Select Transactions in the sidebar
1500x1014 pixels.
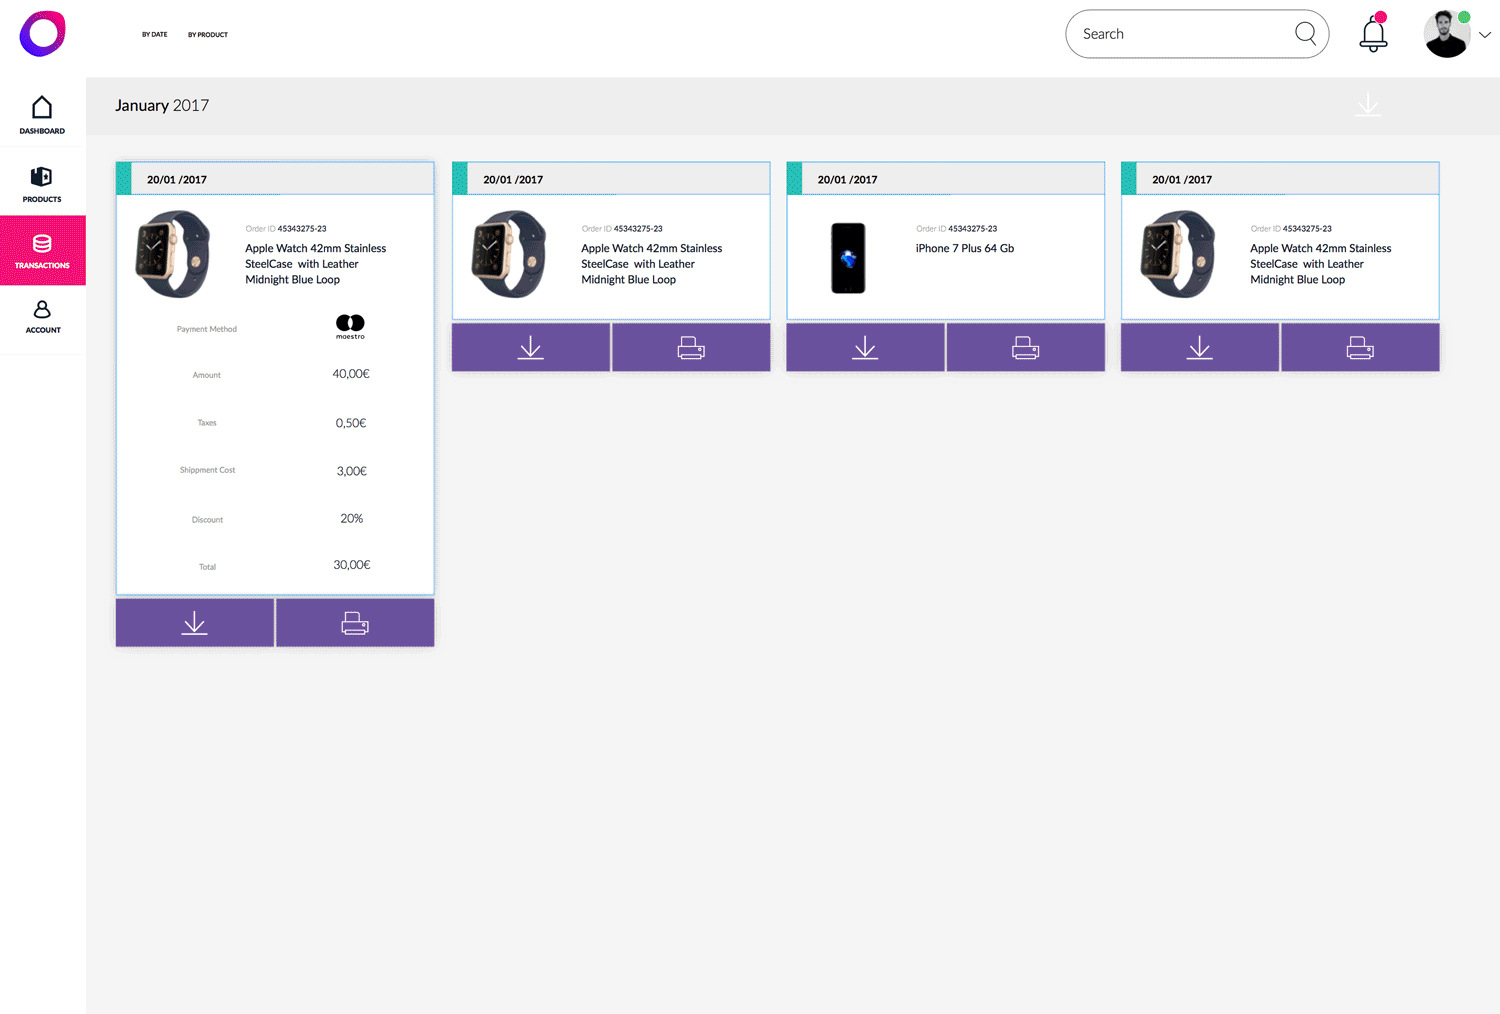click(42, 251)
